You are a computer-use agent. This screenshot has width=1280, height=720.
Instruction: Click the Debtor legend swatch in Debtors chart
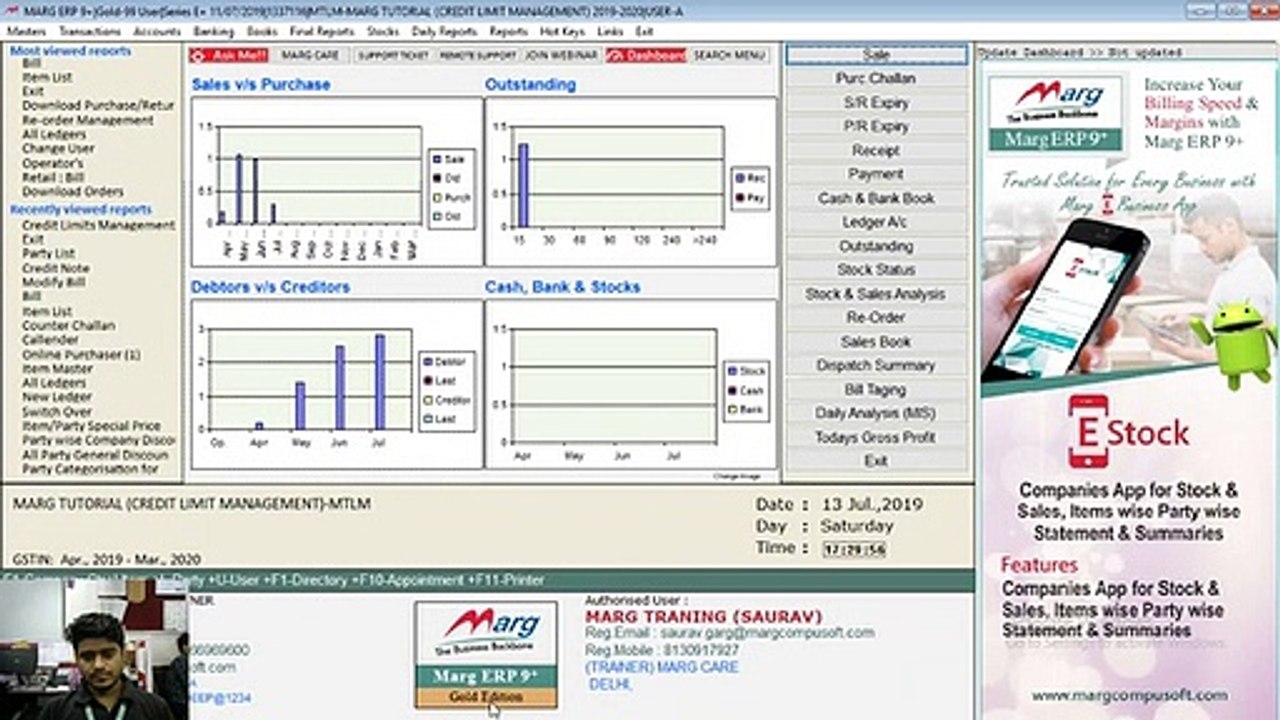427,362
